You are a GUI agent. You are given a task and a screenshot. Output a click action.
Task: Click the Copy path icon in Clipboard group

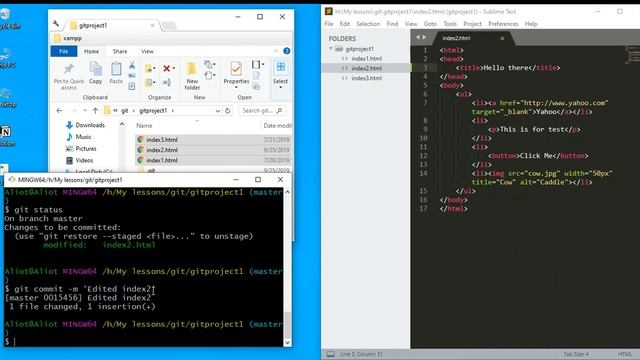pos(132,76)
